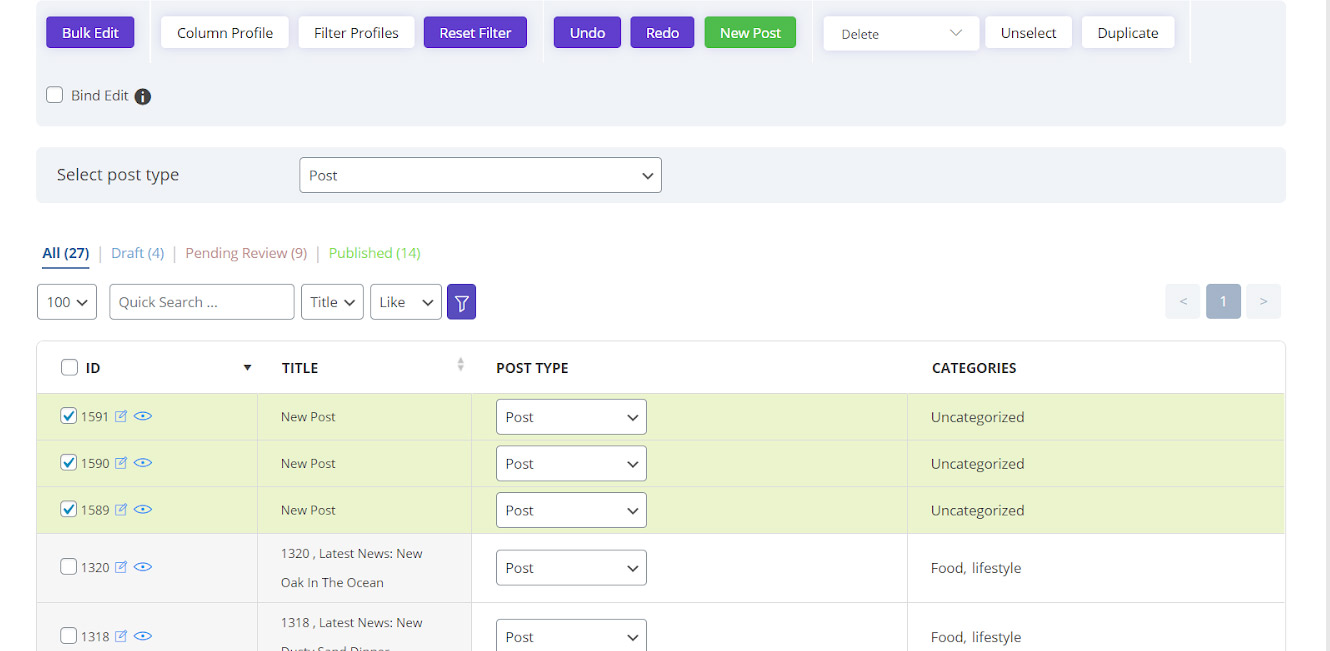Switch to the Published (14) tab

coord(375,253)
